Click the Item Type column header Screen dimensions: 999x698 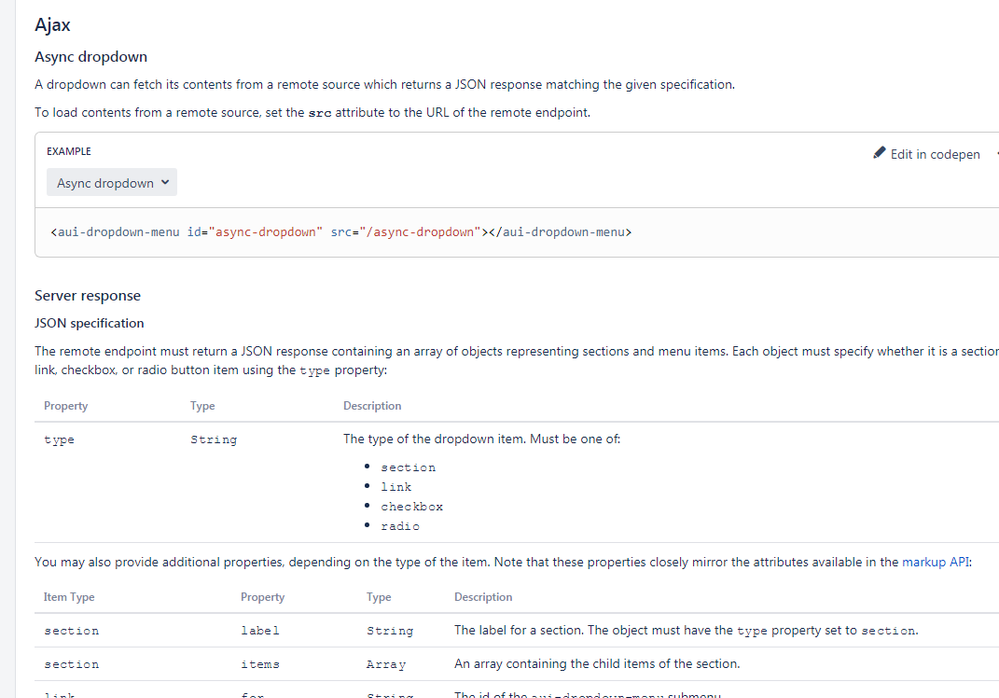[69, 597]
